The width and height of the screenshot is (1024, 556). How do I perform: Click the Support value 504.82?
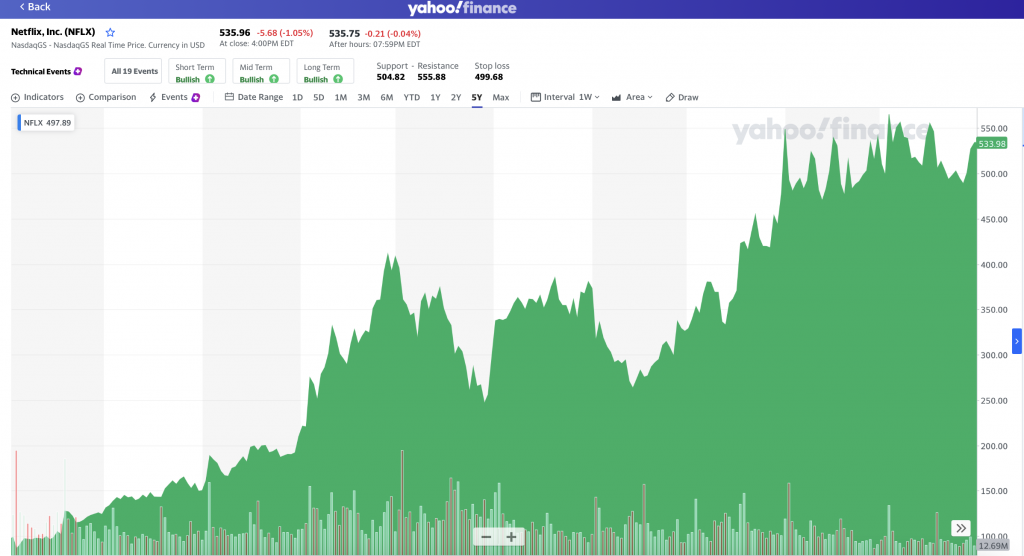pyautogui.click(x=391, y=77)
